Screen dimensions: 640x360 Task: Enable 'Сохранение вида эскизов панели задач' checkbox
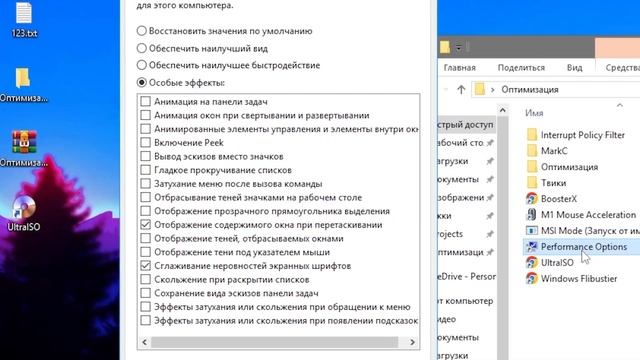click(145, 293)
